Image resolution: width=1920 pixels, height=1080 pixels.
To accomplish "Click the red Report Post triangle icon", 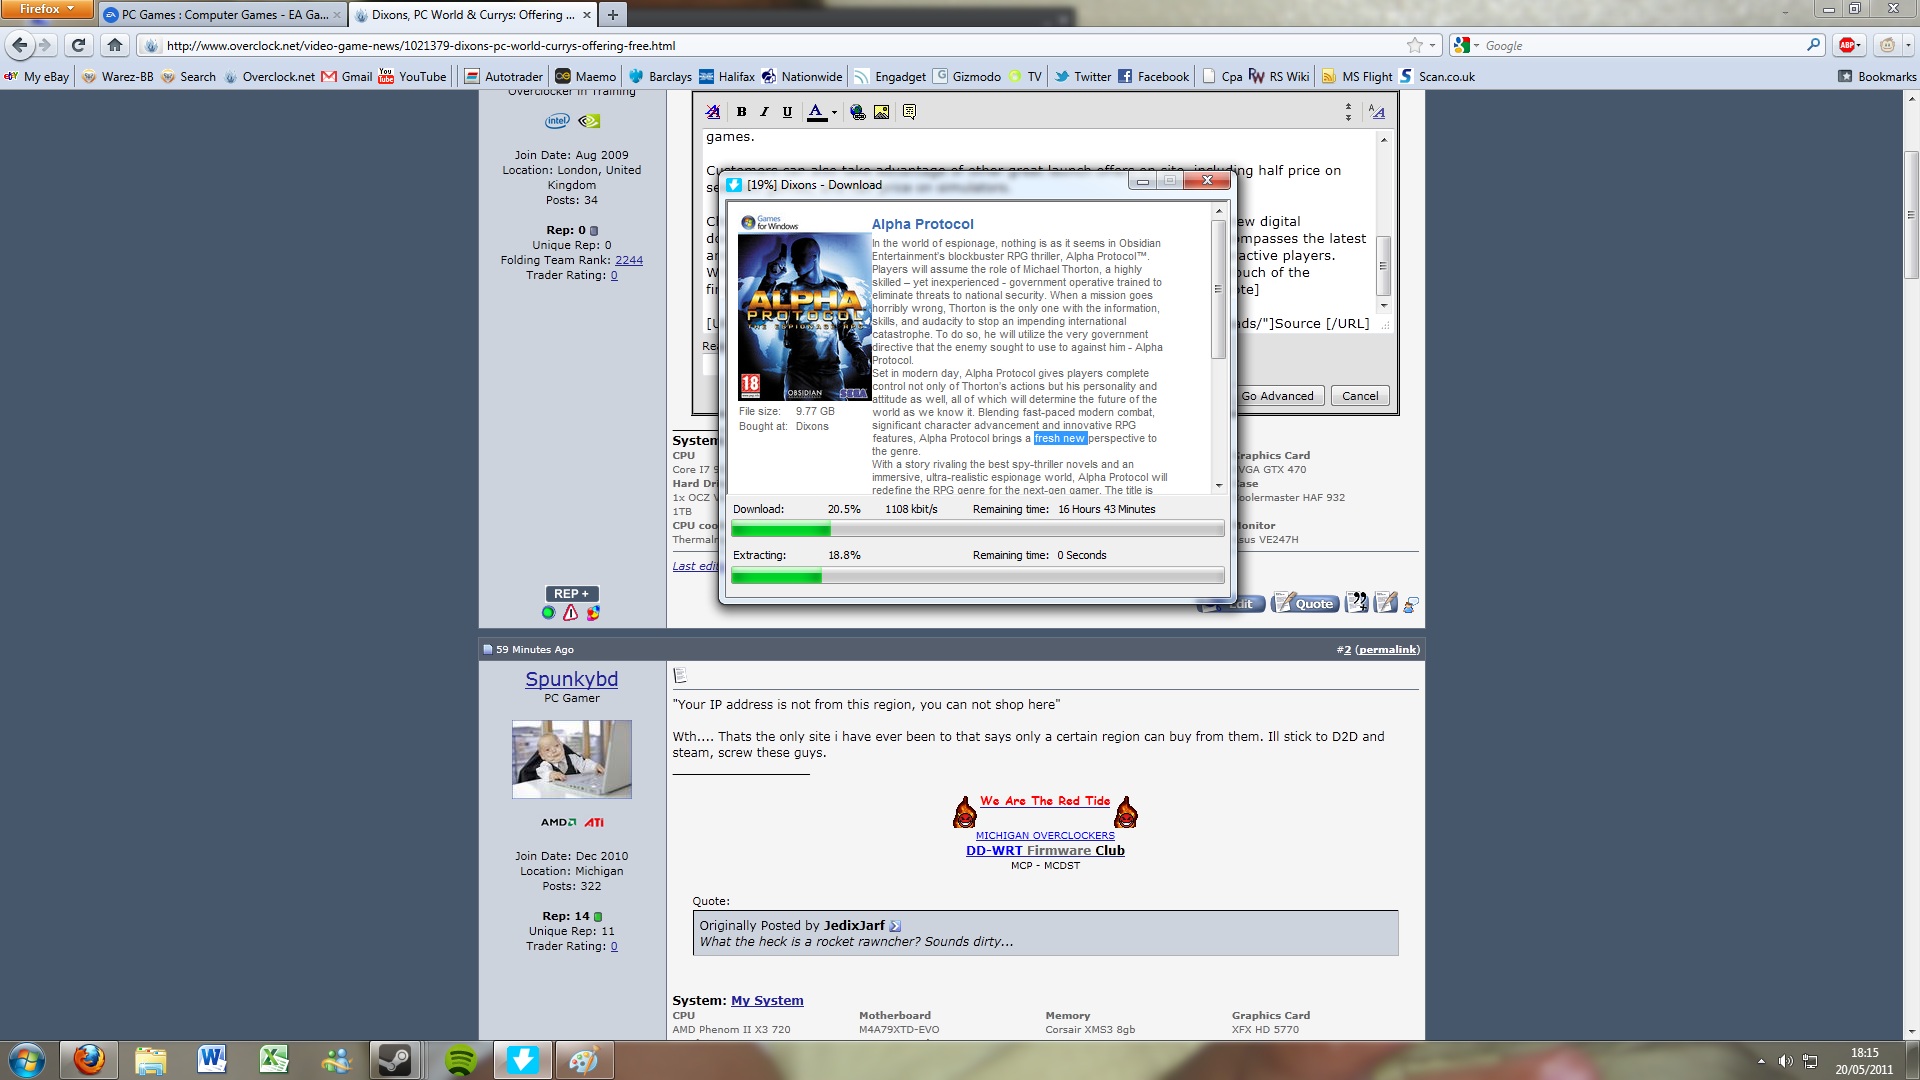I will (x=571, y=613).
